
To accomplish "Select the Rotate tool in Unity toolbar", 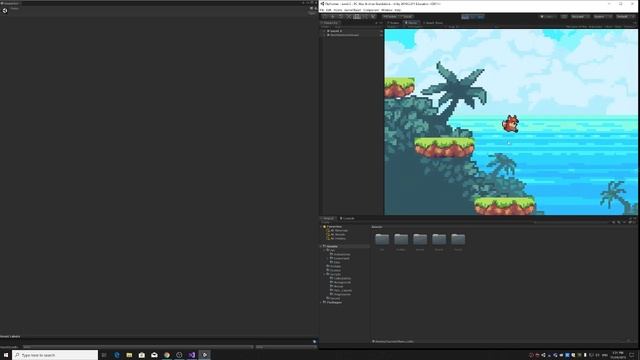I will (x=341, y=17).
